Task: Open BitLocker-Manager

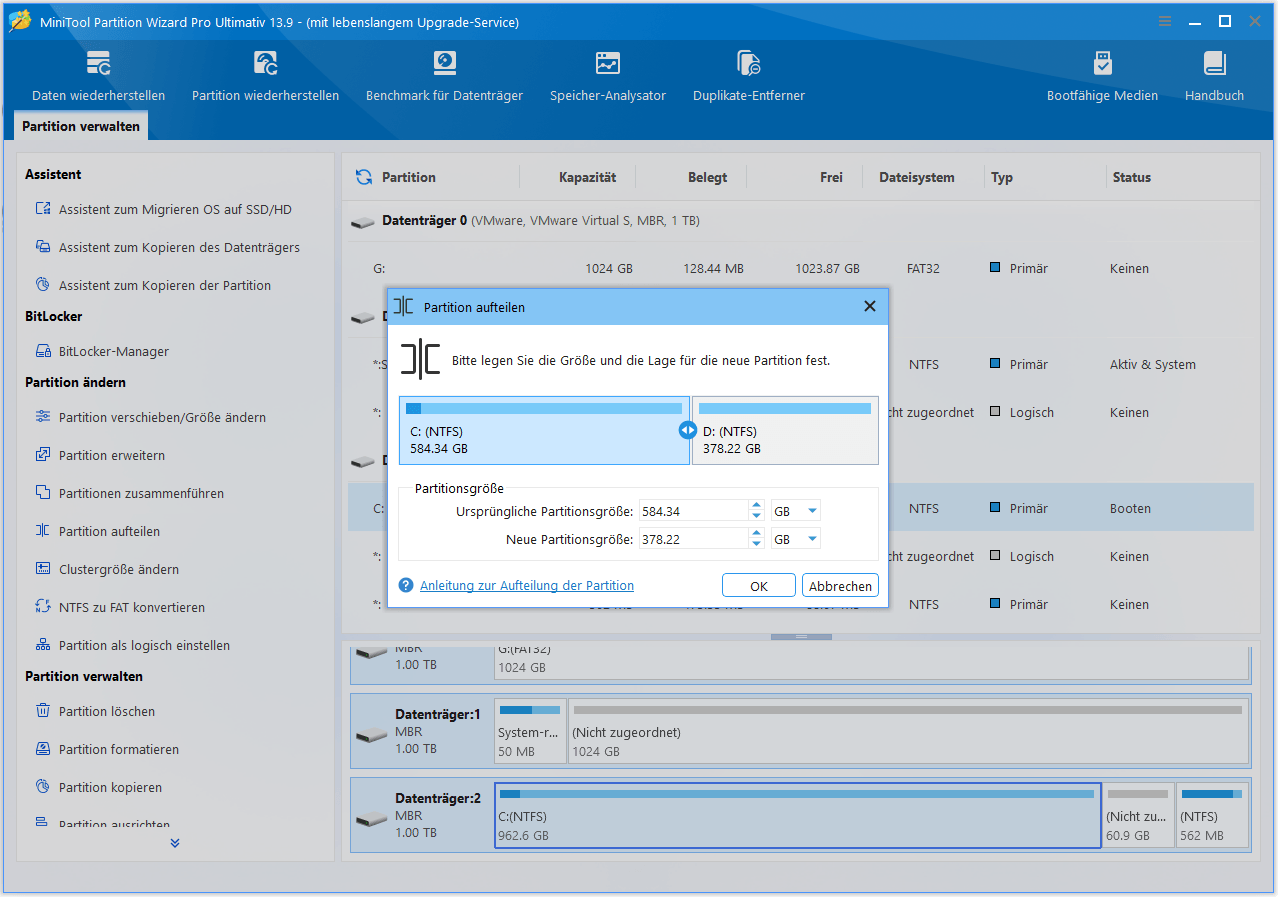Action: 113,351
